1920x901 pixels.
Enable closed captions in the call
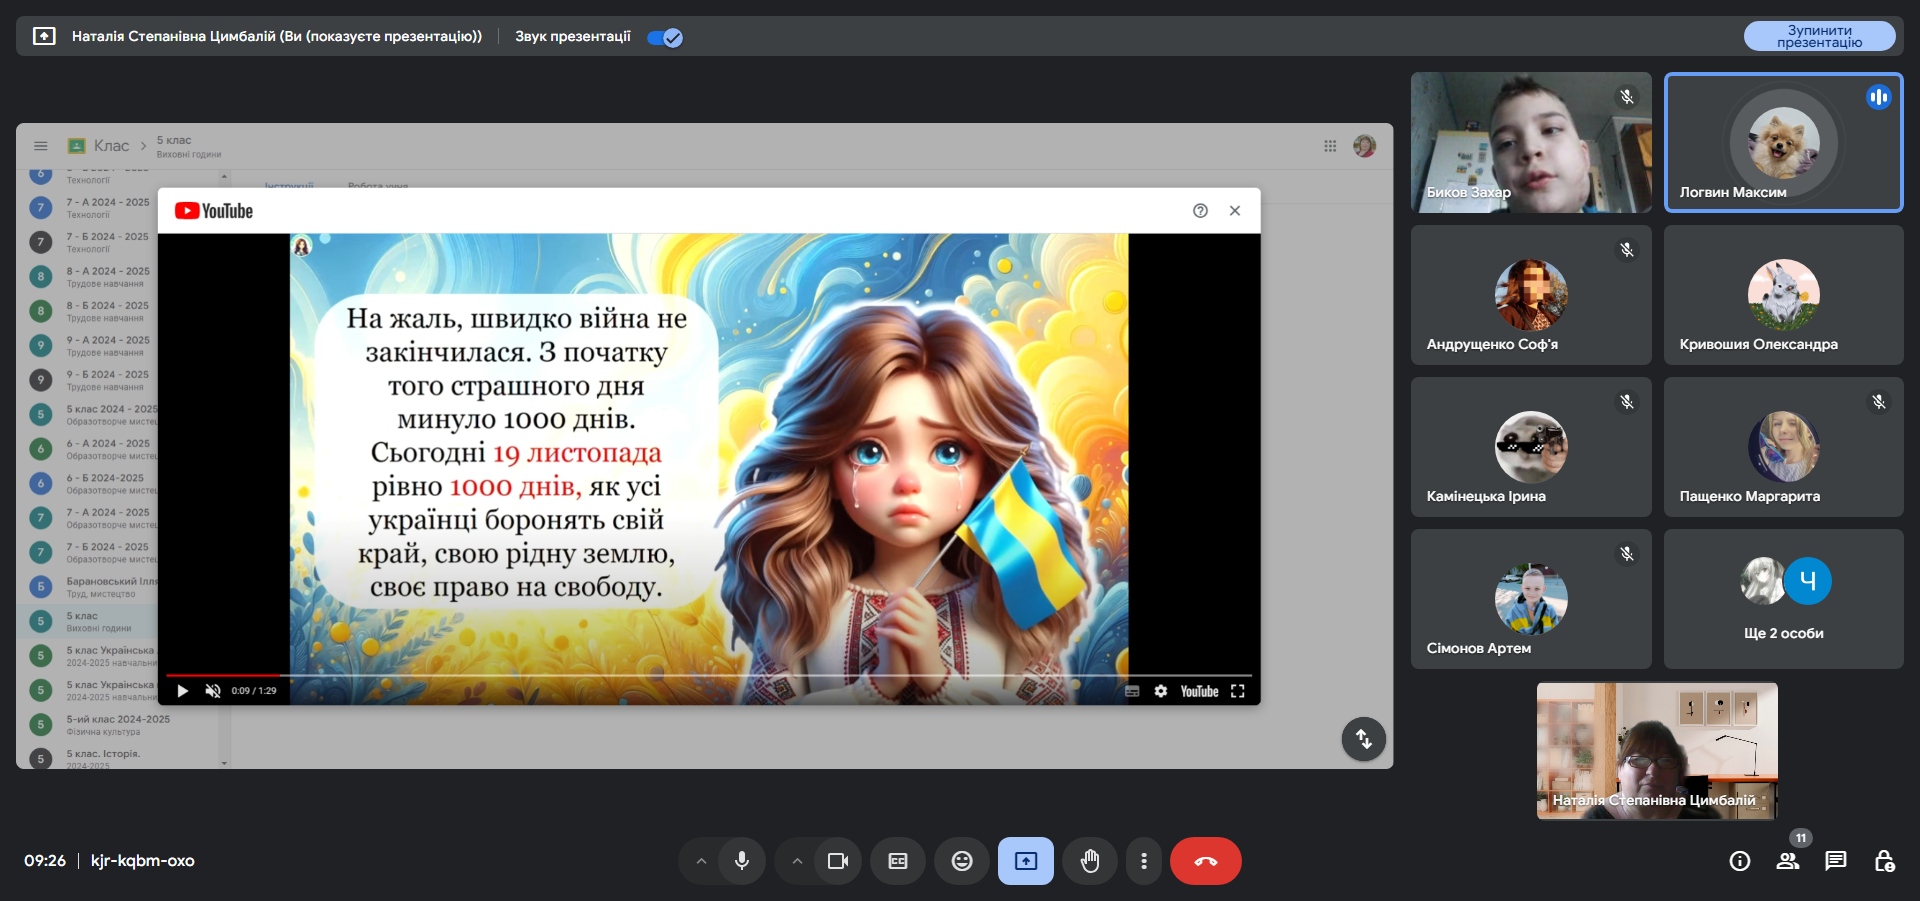pyautogui.click(x=898, y=861)
